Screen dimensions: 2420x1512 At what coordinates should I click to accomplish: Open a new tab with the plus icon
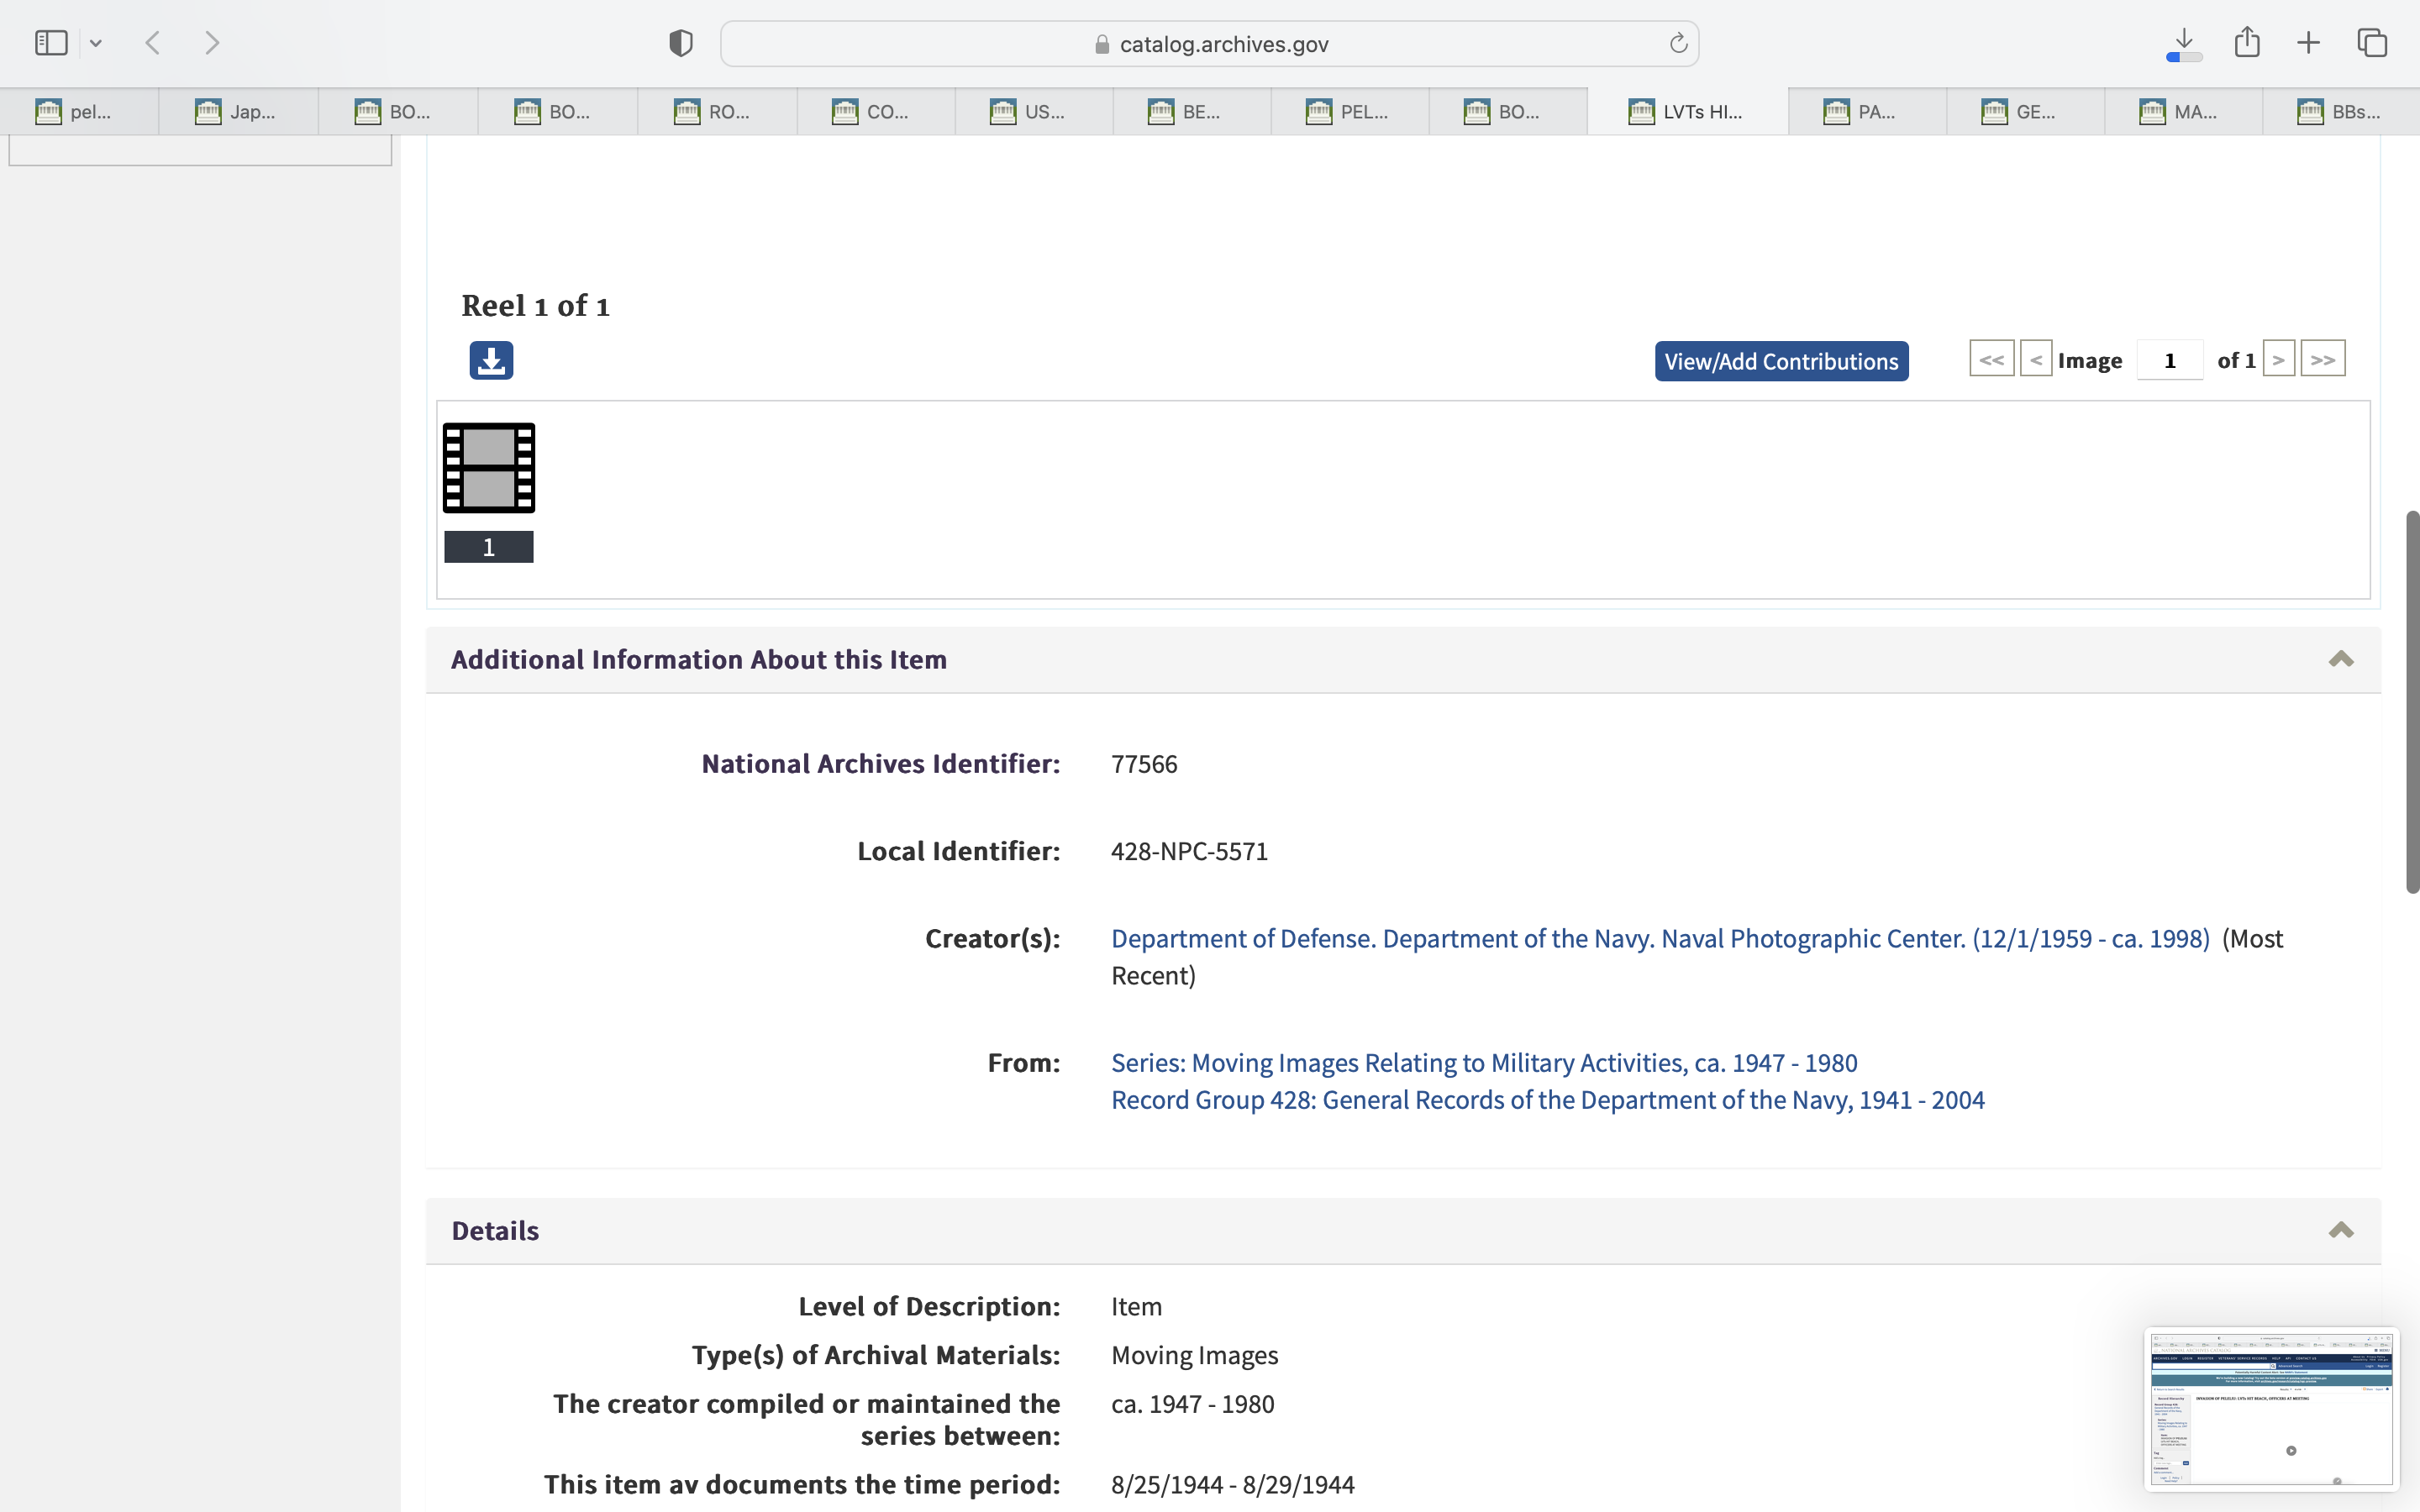pos(2309,43)
